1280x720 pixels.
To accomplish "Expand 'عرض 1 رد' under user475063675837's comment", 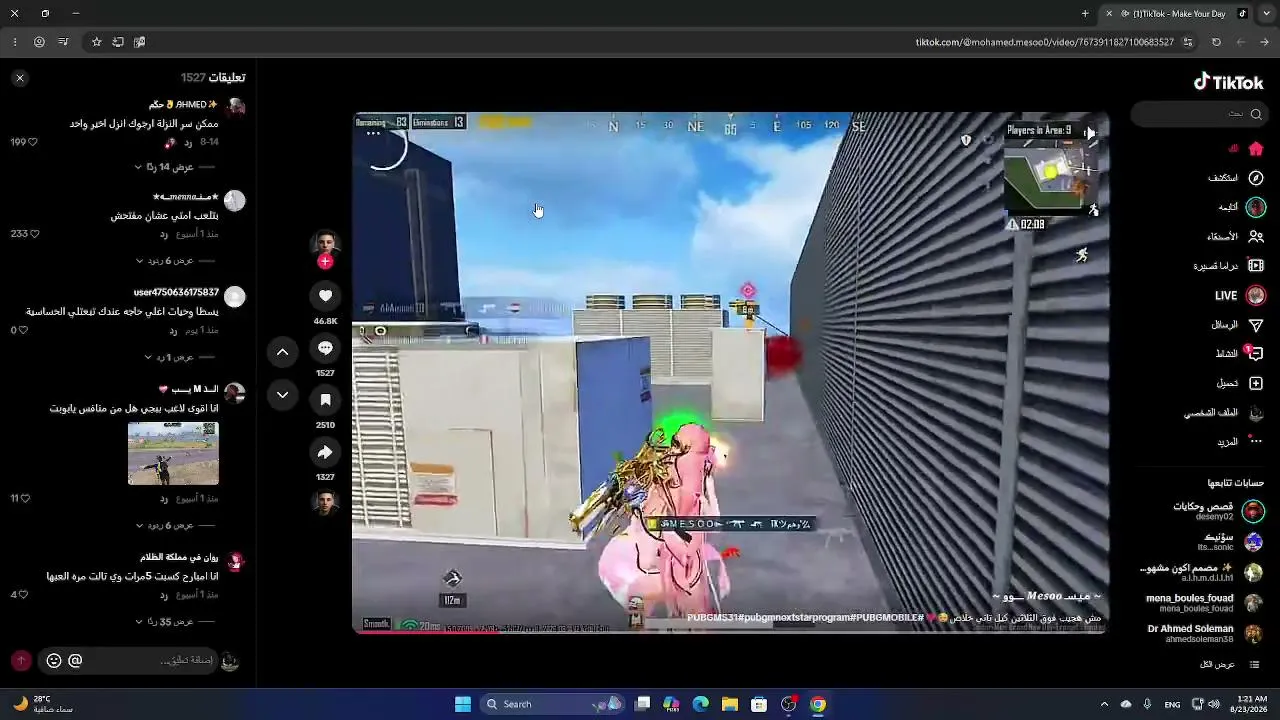I will point(168,357).
